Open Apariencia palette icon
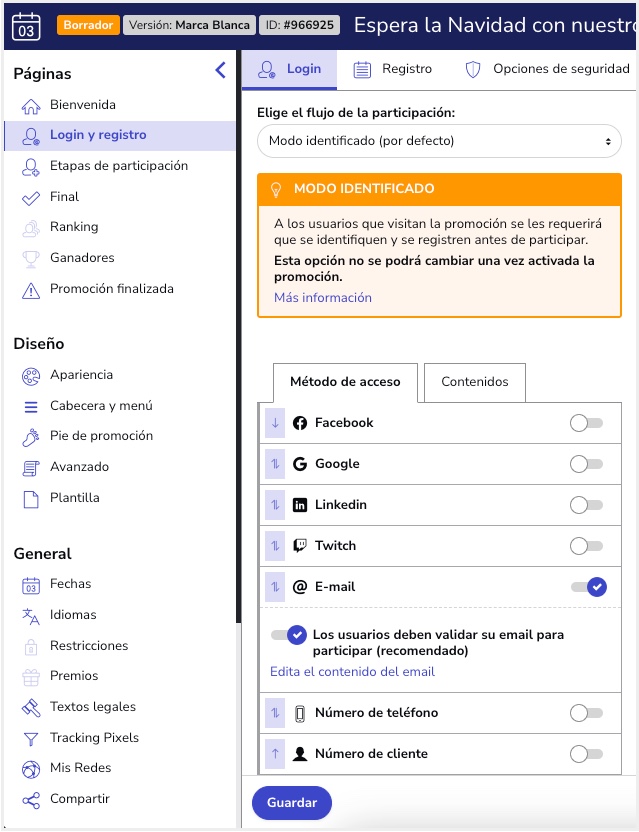This screenshot has height=832, width=639. tap(31, 376)
